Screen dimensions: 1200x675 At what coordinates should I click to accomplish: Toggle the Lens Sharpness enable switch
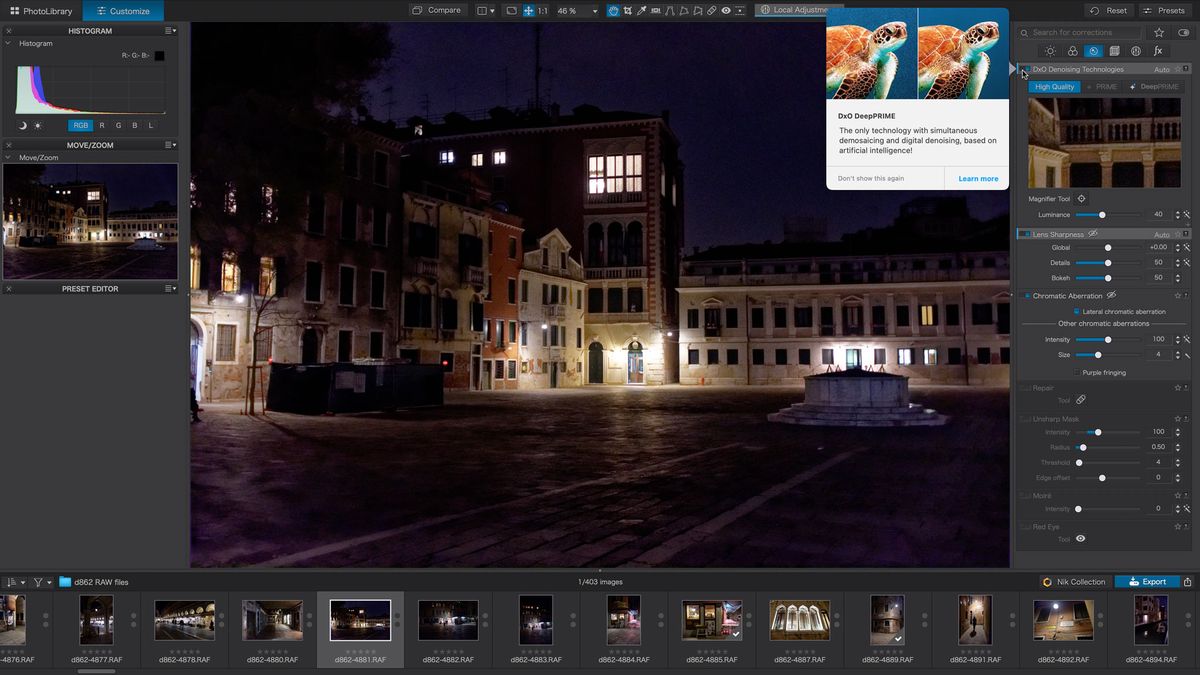pos(1025,234)
